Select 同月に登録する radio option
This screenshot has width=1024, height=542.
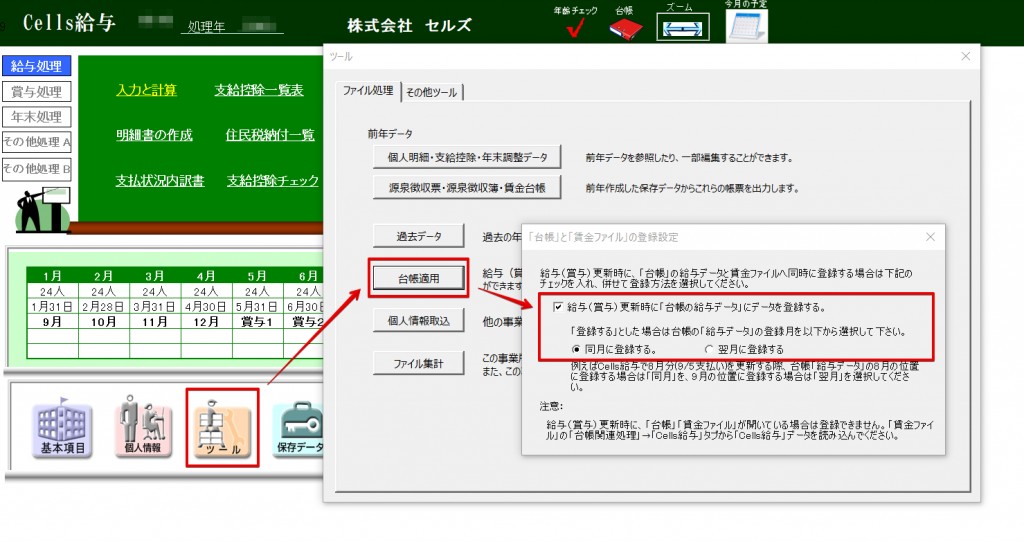[x=576, y=349]
